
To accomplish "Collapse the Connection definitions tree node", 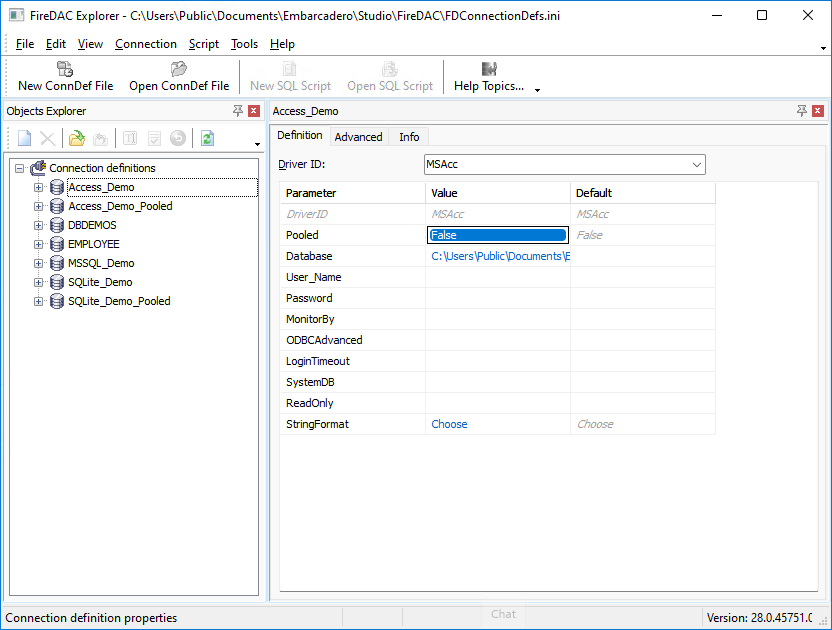I will click(x=20, y=168).
